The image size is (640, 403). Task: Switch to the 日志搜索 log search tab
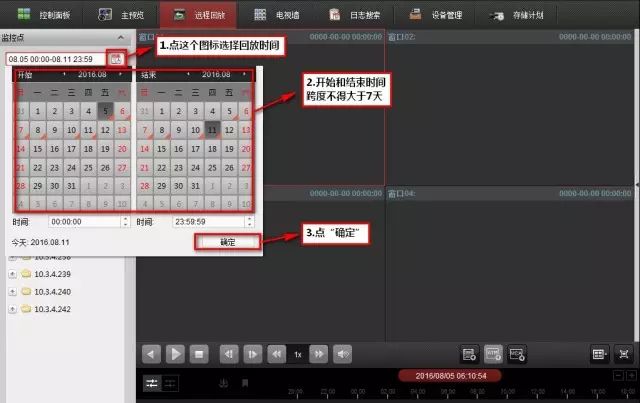(361, 17)
